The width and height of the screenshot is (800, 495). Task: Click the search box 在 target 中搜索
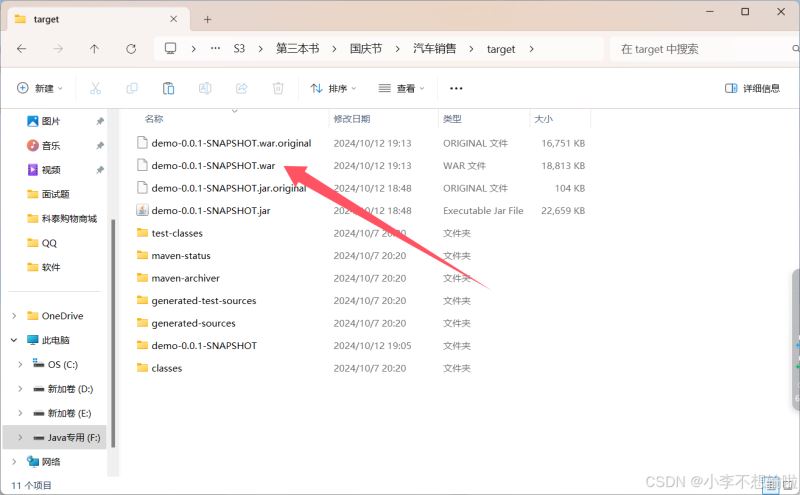pyautogui.click(x=704, y=49)
